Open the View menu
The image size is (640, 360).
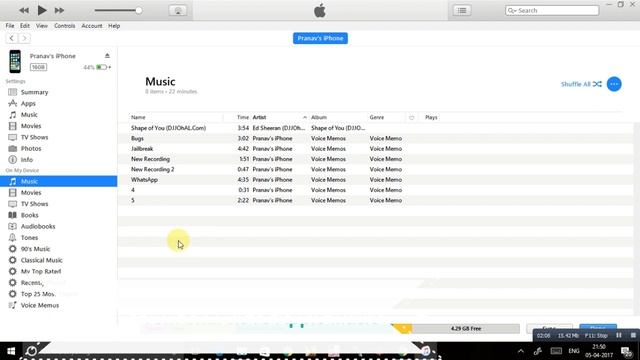pyautogui.click(x=42, y=26)
